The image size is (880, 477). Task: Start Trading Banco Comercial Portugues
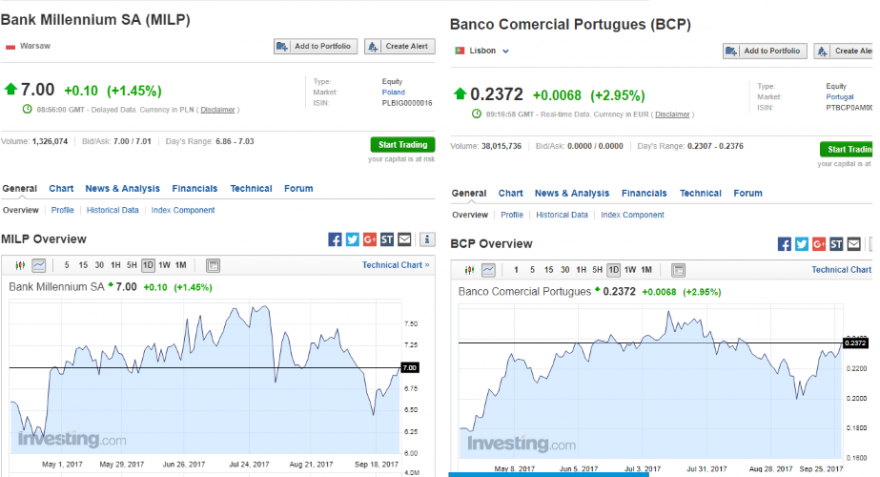(x=846, y=149)
